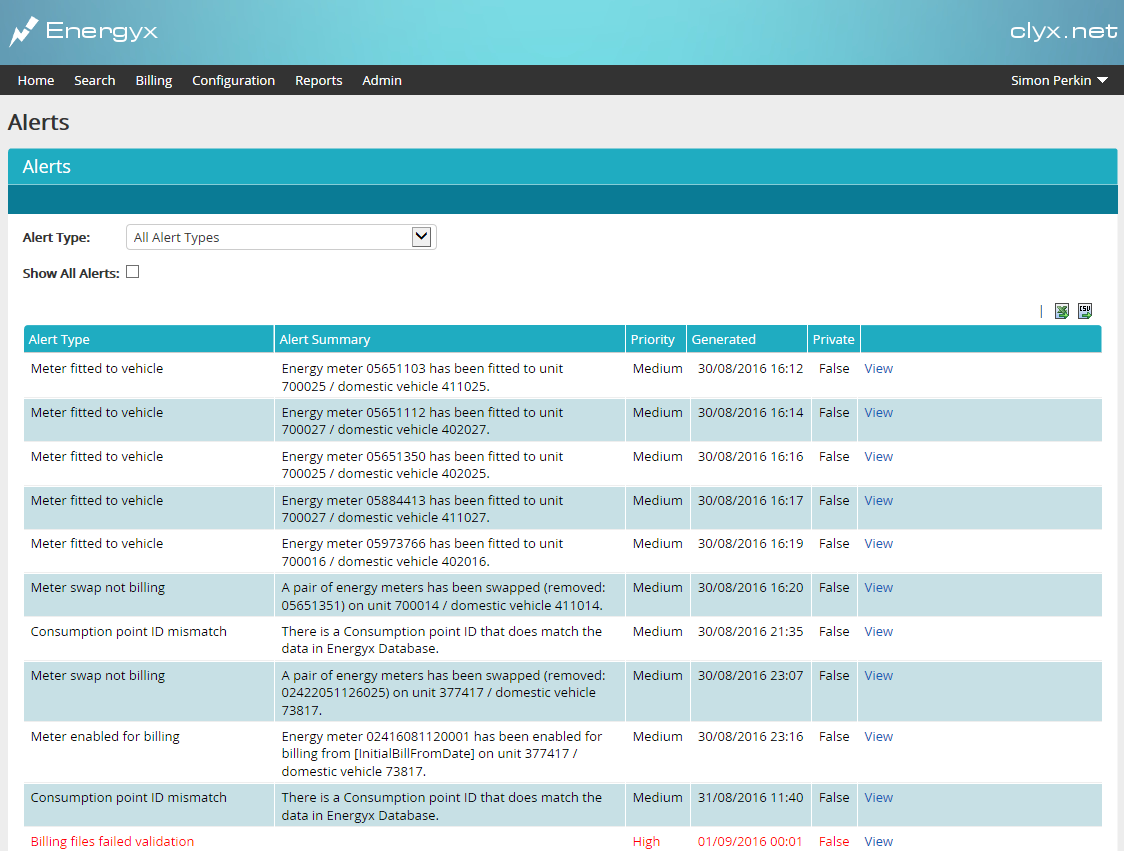Open the Search menu
This screenshot has height=851, width=1124.
tap(95, 80)
